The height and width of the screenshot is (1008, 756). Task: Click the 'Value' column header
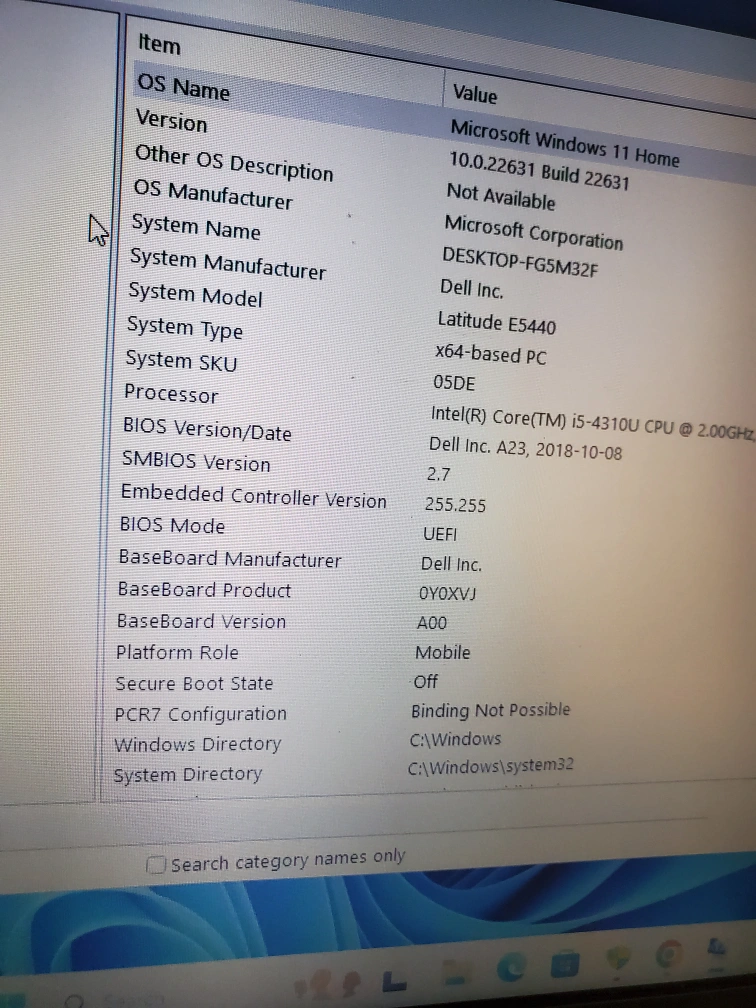coord(474,94)
